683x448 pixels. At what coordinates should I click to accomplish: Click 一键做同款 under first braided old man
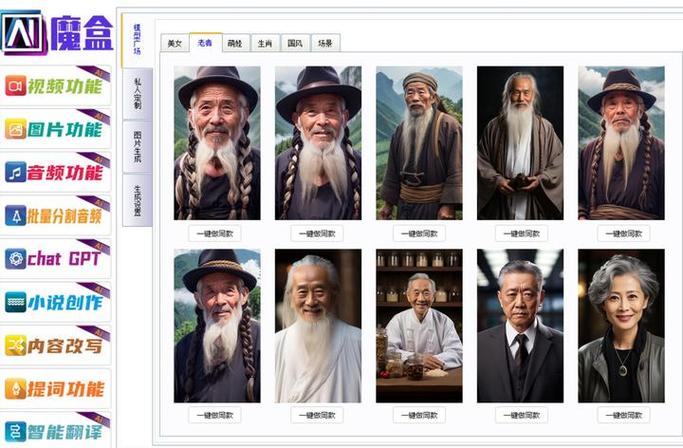coord(215,234)
